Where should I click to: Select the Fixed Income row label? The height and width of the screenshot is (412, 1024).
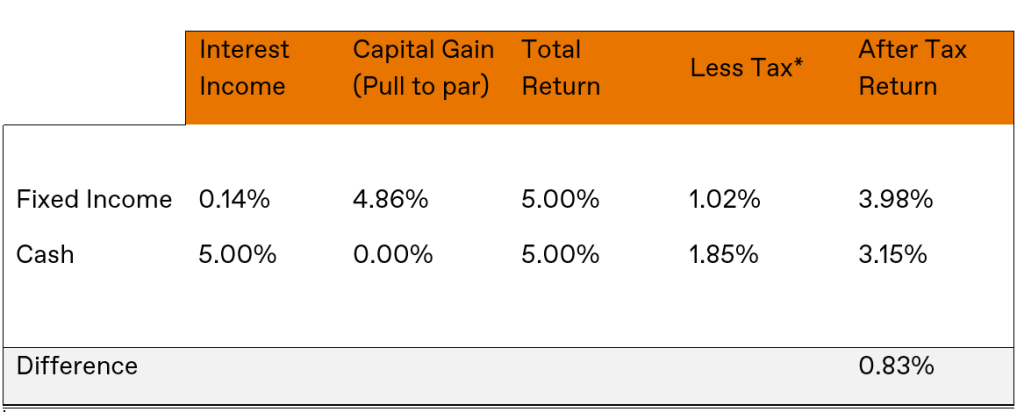pyautogui.click(x=94, y=199)
